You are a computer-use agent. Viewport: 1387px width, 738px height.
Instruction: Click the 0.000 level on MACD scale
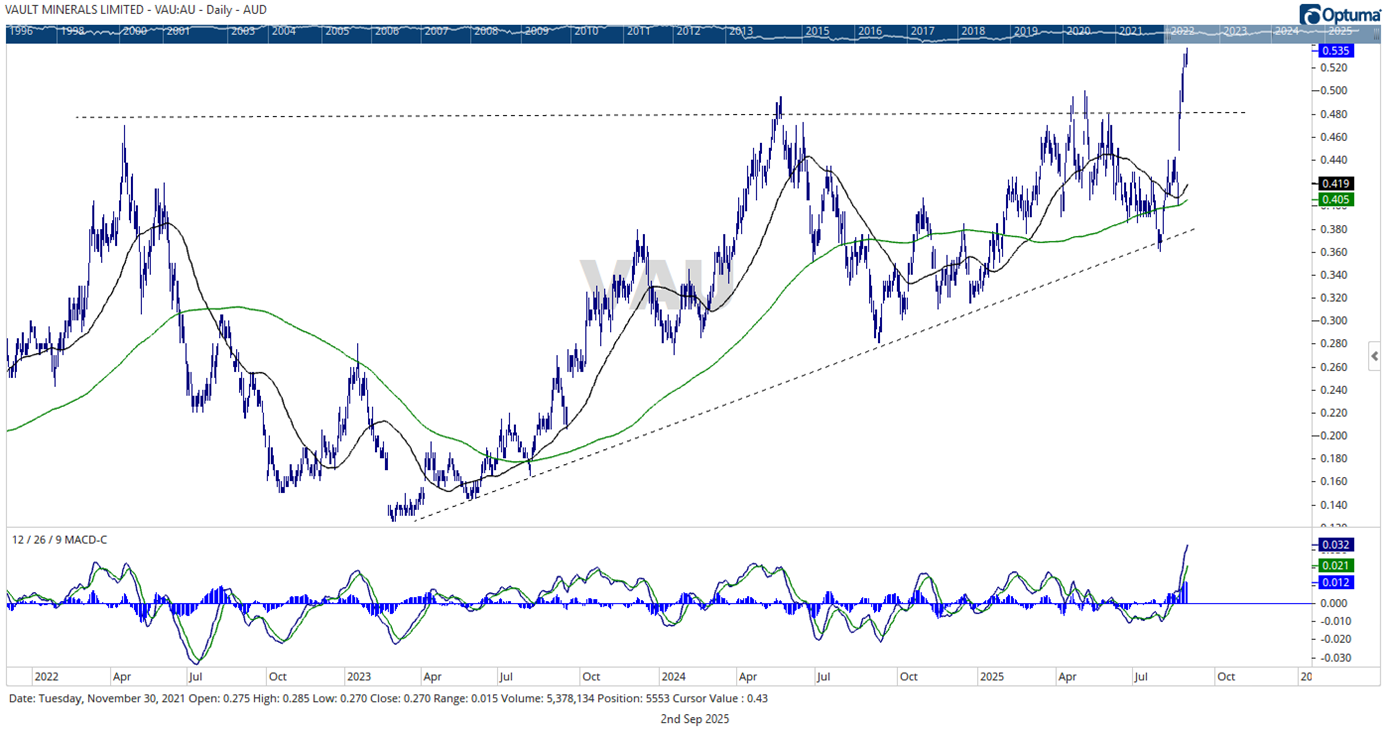click(x=1332, y=603)
